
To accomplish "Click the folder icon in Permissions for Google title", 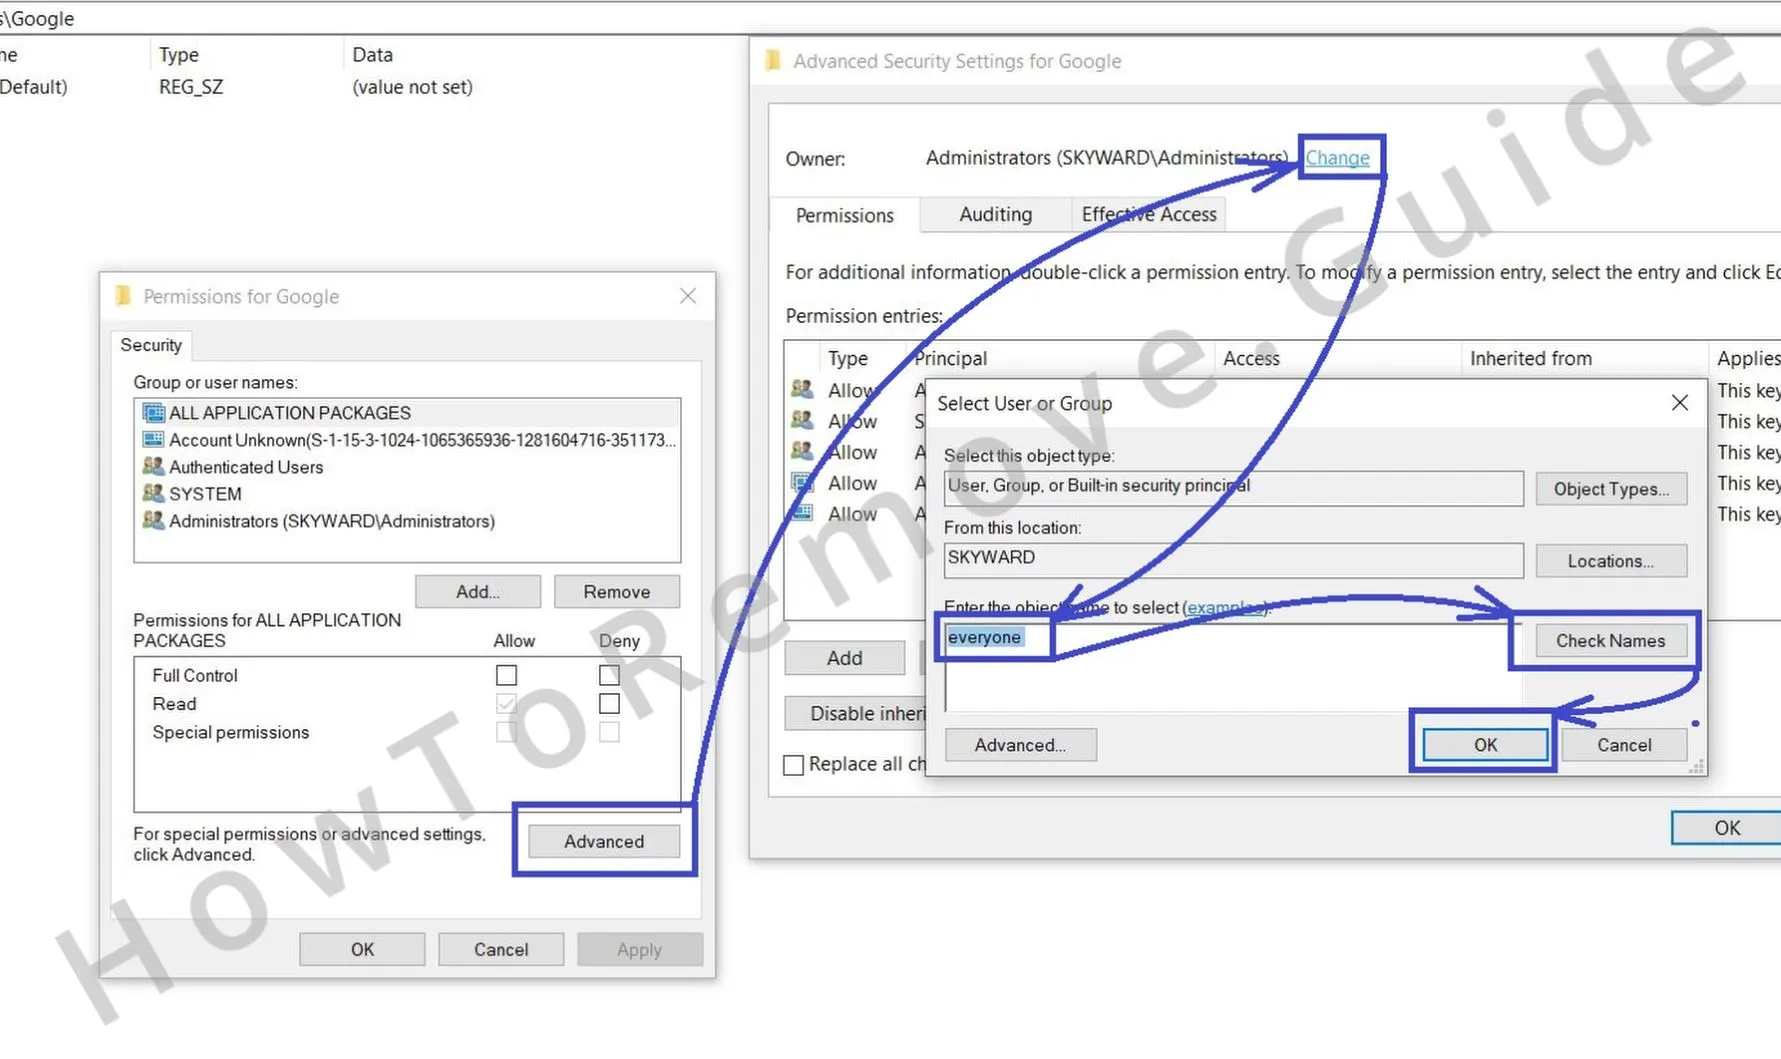I will (124, 296).
